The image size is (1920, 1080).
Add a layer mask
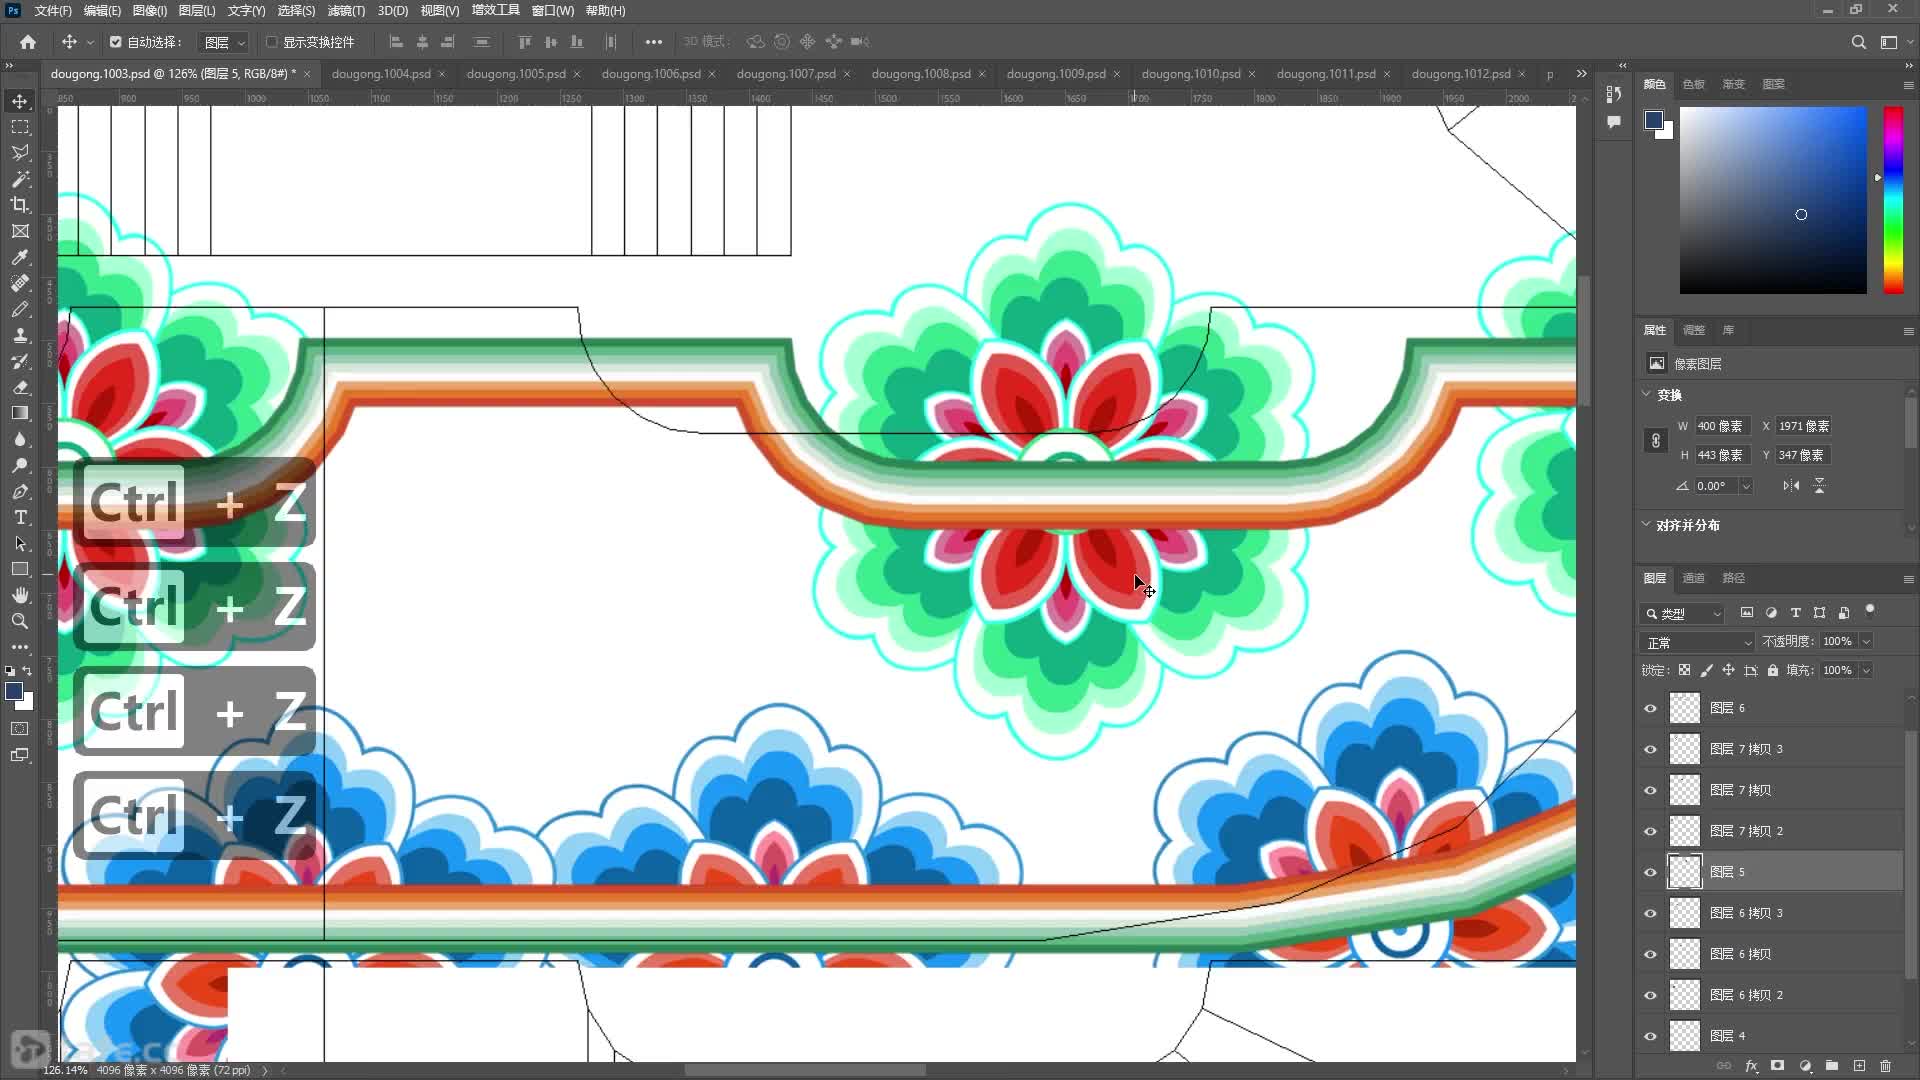click(x=1778, y=1066)
